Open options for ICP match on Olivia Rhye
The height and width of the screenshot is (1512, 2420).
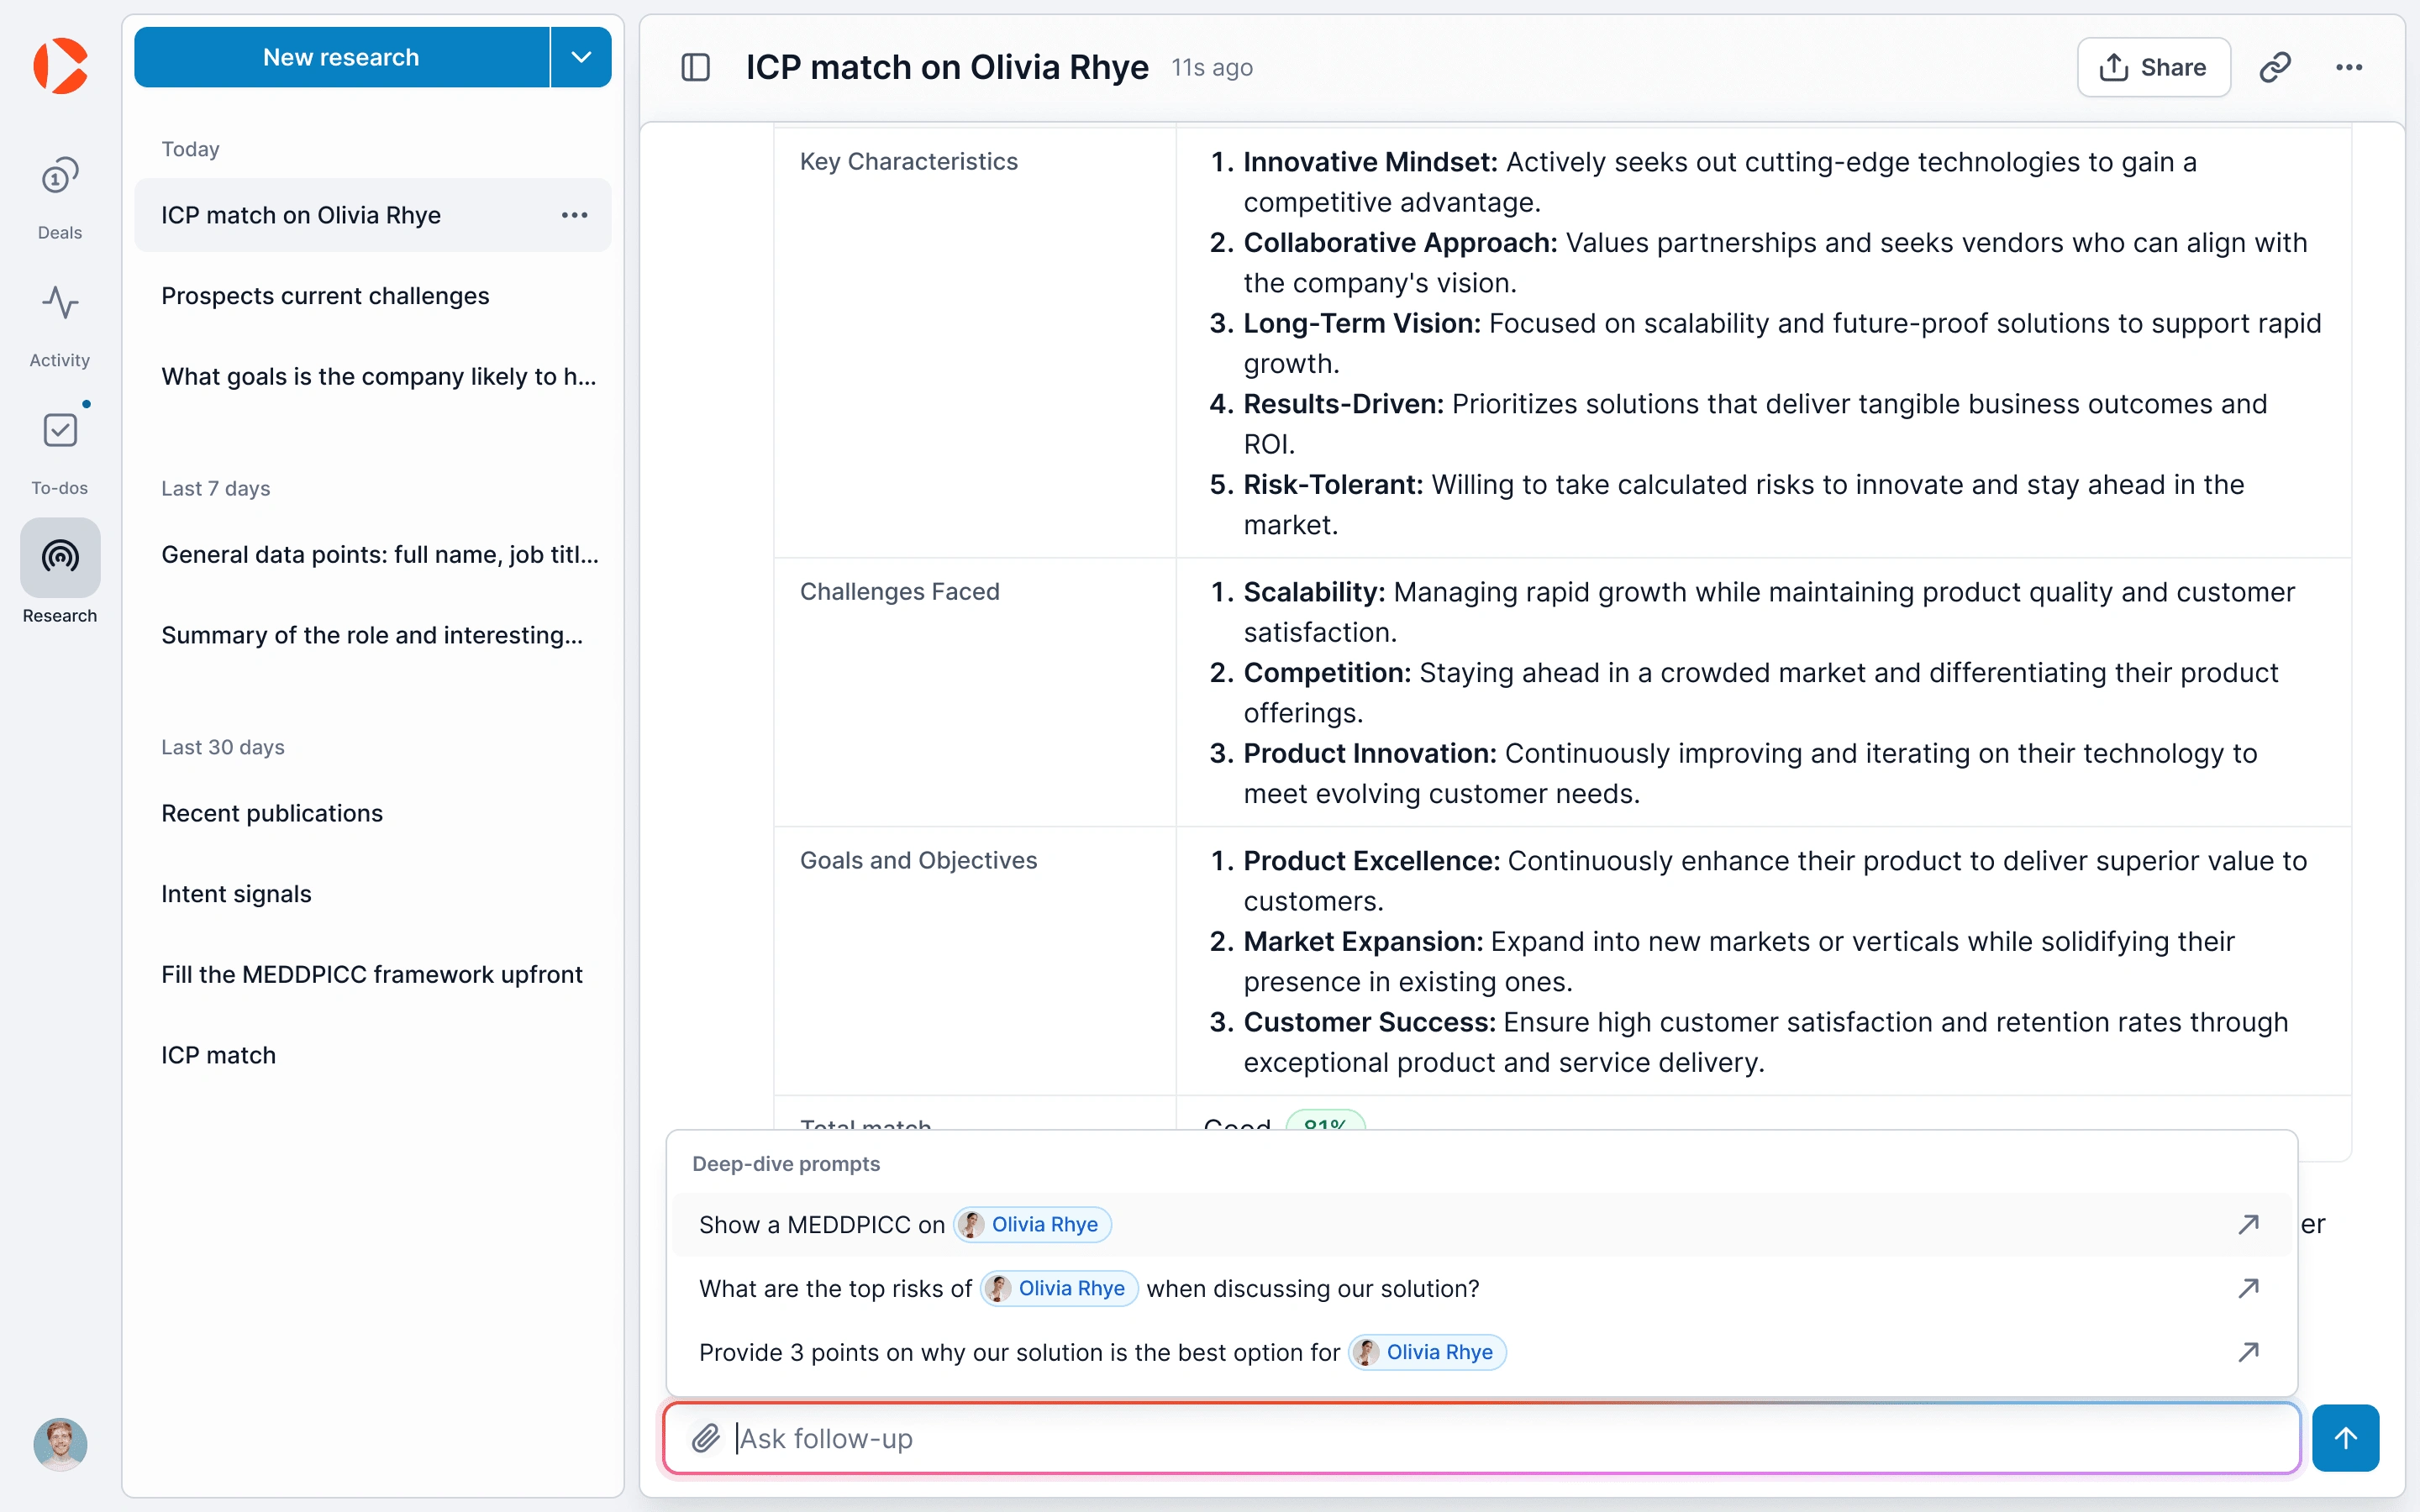click(574, 215)
